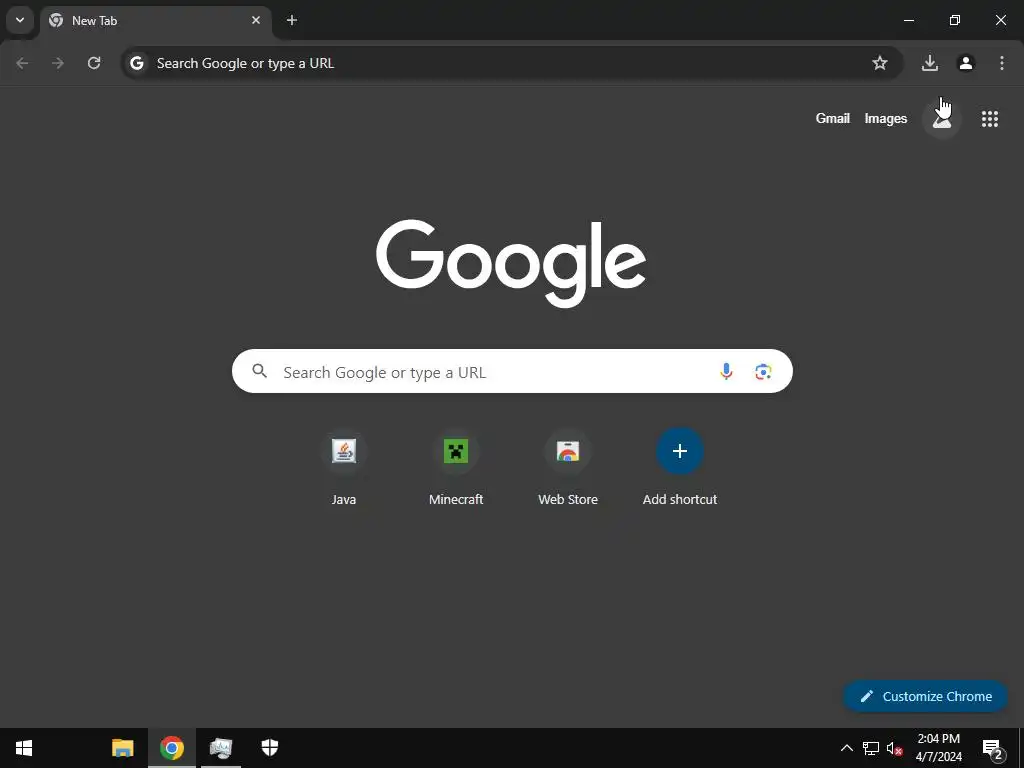Image resolution: width=1024 pixels, height=768 pixels.
Task: Open the Java shortcut
Action: 344,468
